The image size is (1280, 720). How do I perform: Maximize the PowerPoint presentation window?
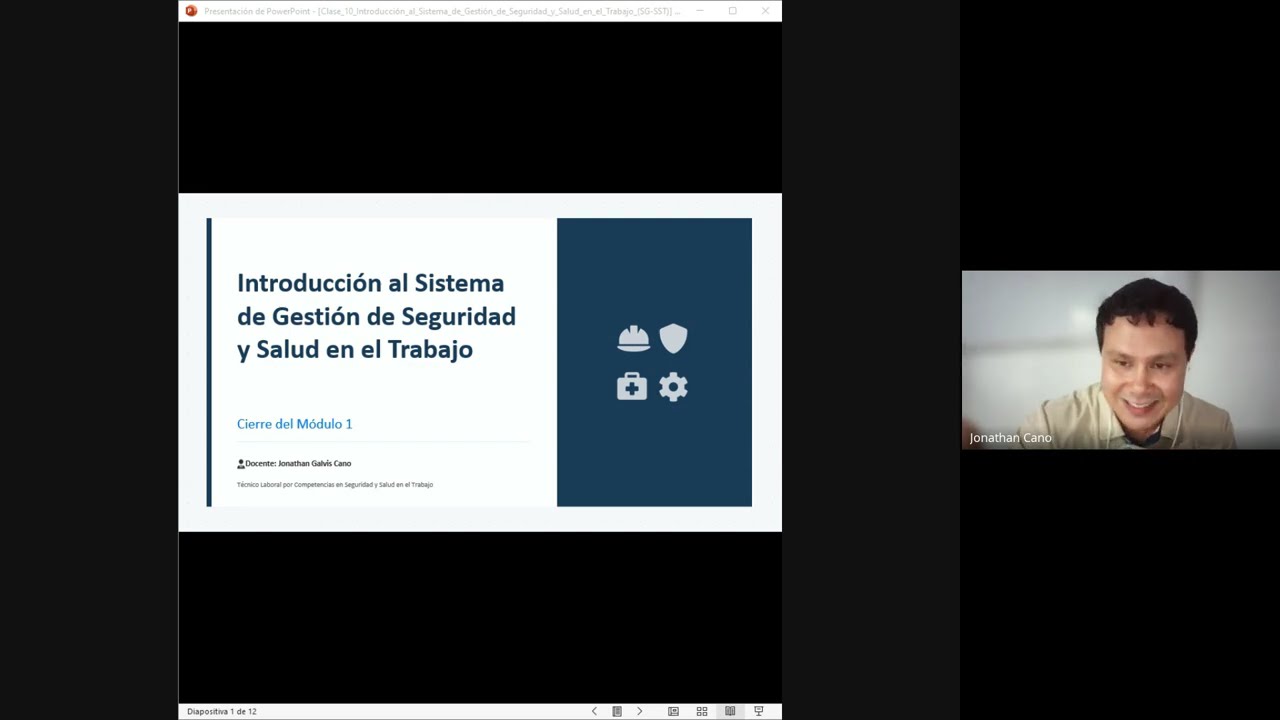pos(732,11)
